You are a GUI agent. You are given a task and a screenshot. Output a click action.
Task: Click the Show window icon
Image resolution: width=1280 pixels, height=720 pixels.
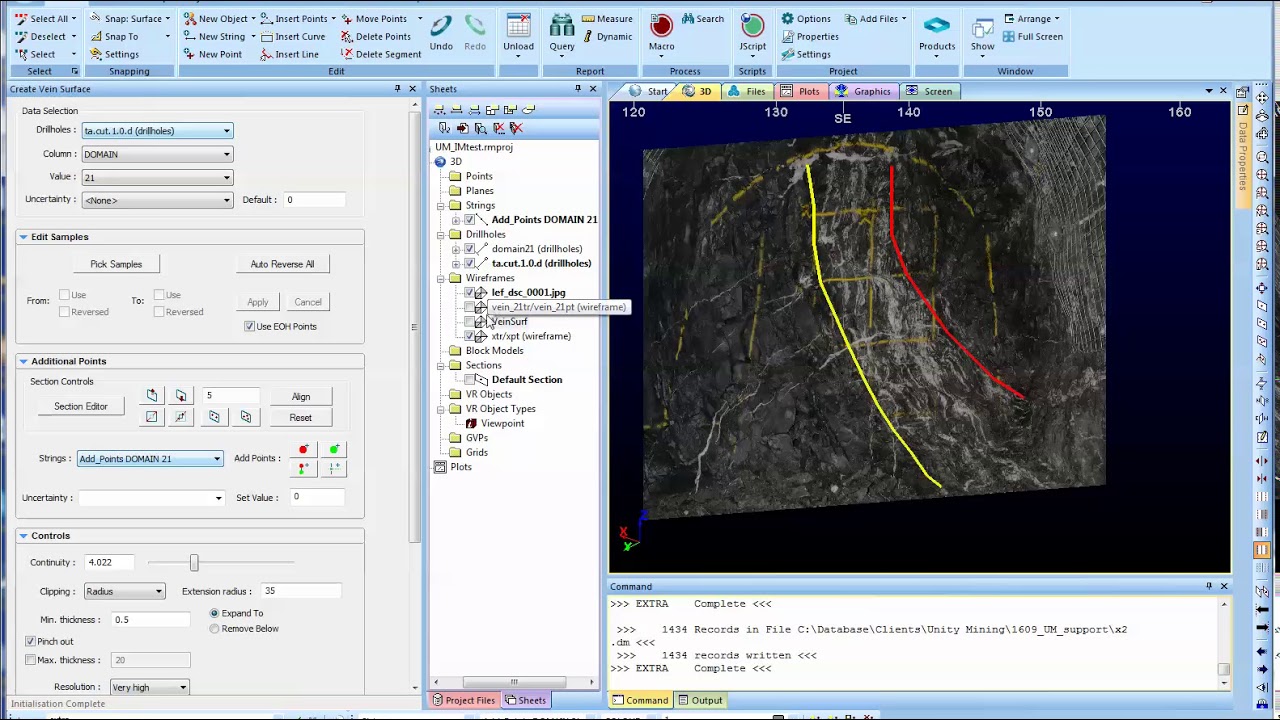pos(983,32)
